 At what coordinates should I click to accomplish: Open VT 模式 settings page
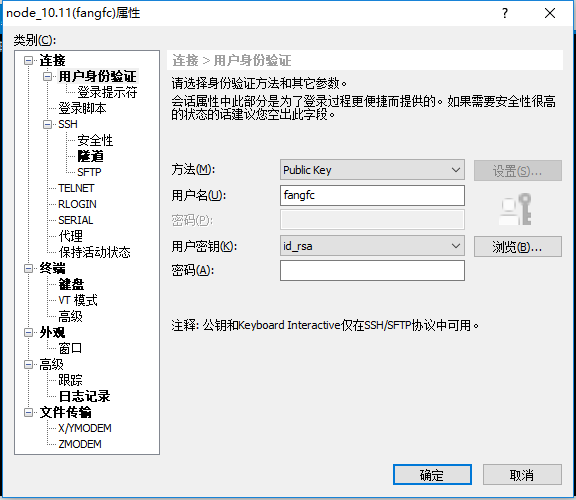[x=78, y=300]
